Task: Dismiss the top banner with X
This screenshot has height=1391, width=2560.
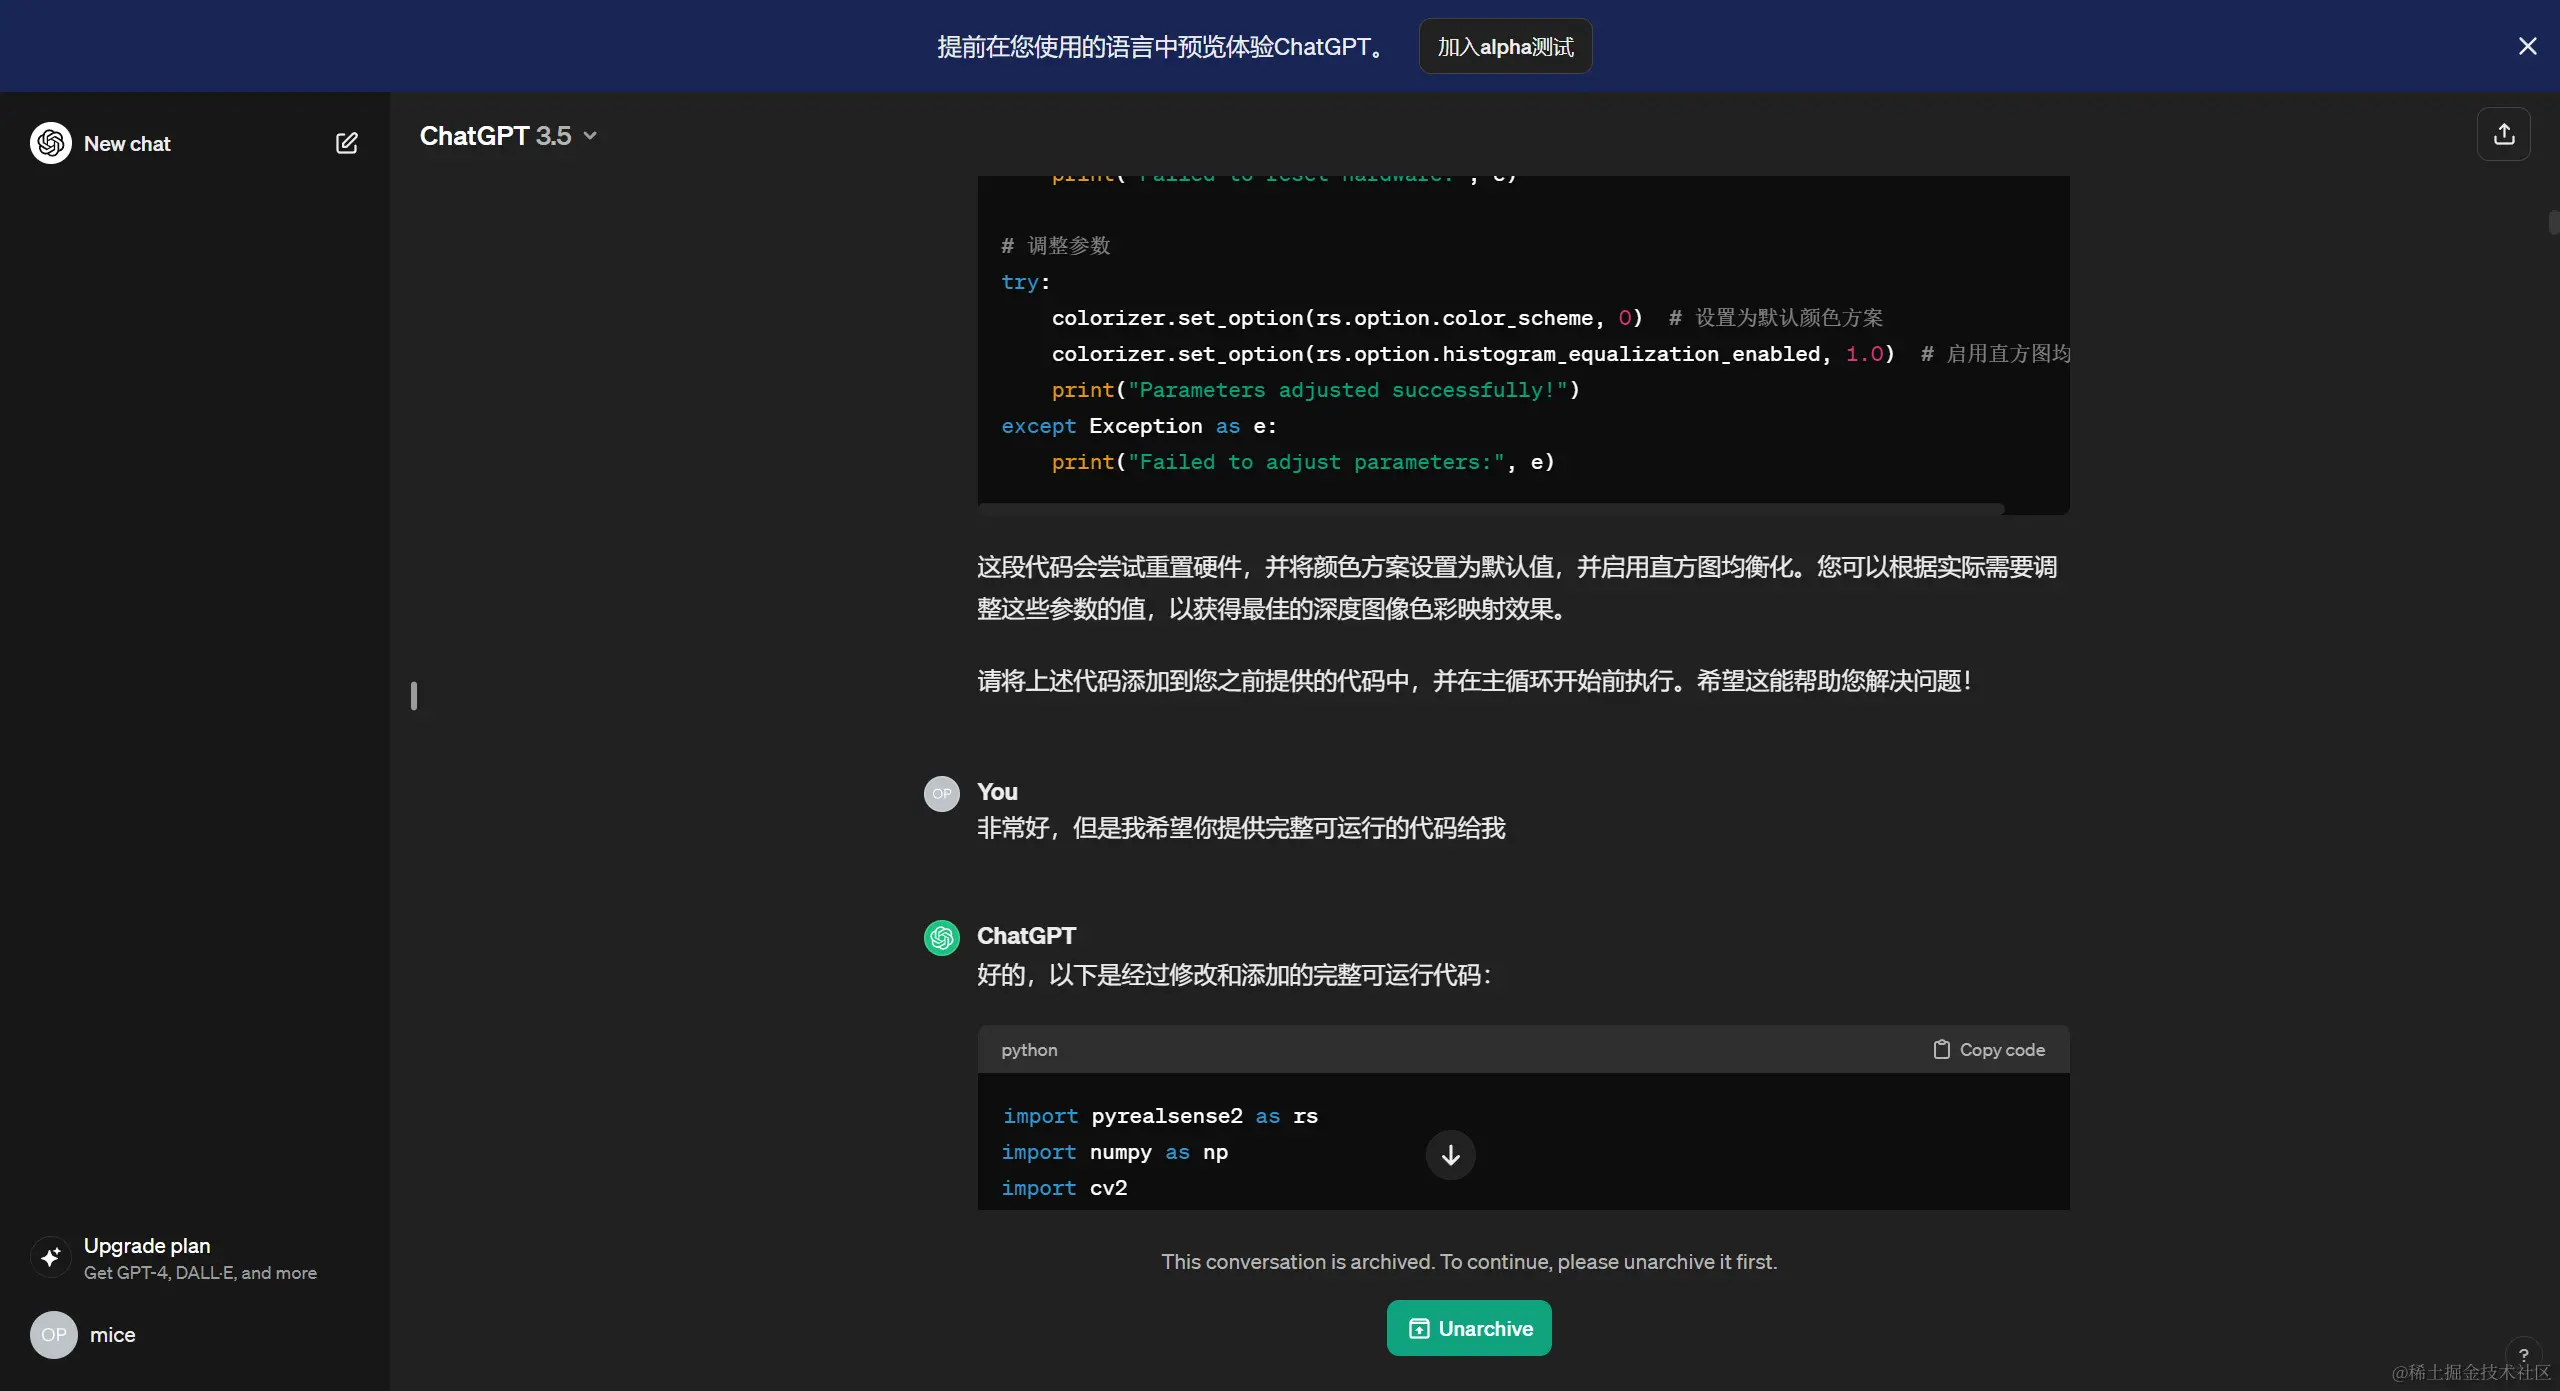Action: [x=2527, y=46]
